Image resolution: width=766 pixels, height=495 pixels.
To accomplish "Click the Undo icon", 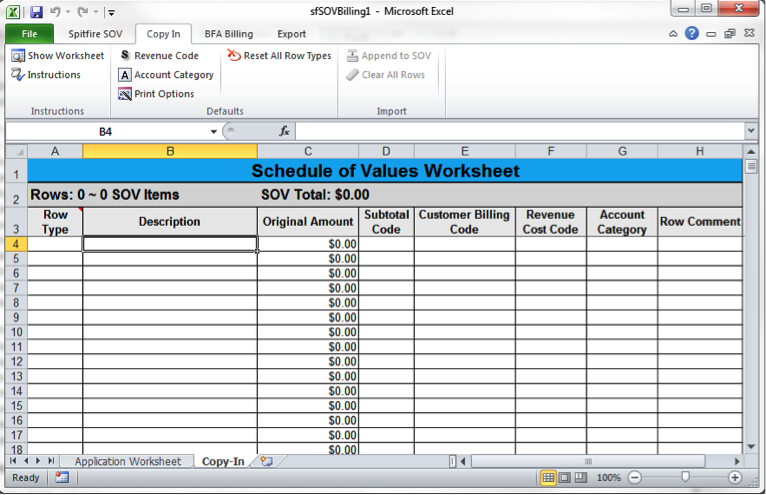I will click(55, 11).
